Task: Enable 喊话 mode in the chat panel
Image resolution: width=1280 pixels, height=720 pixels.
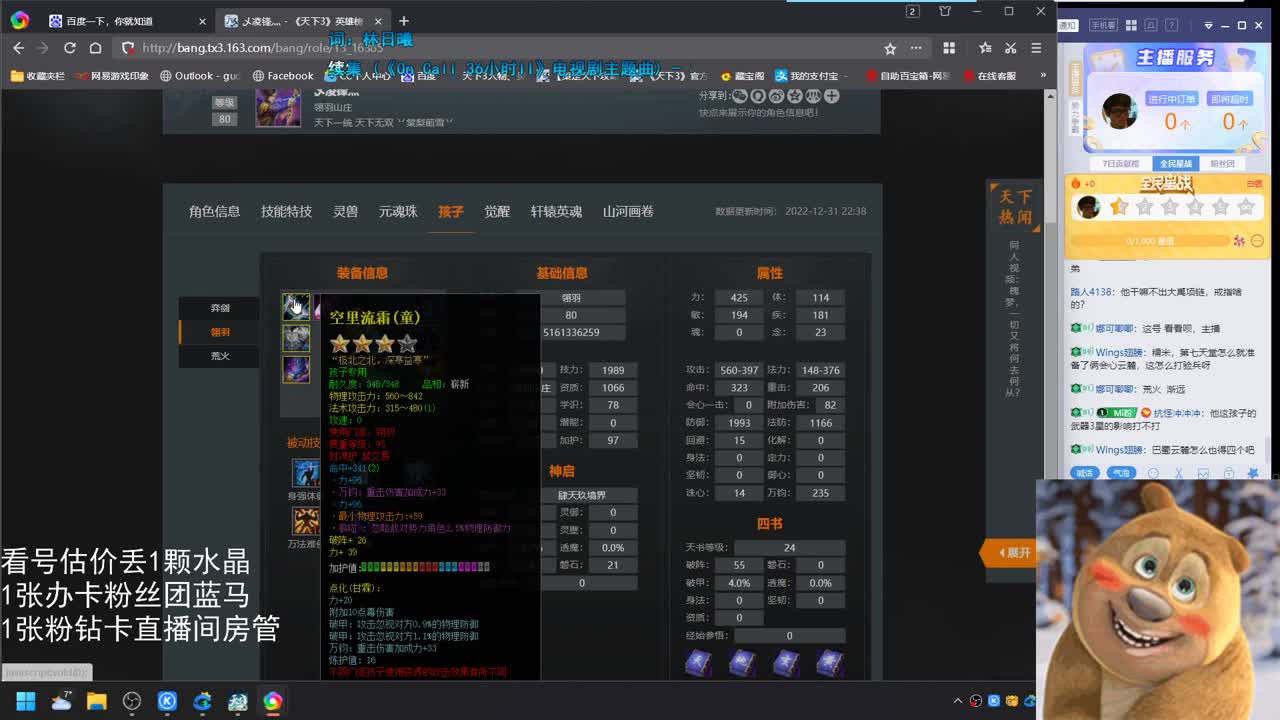Action: click(1085, 473)
